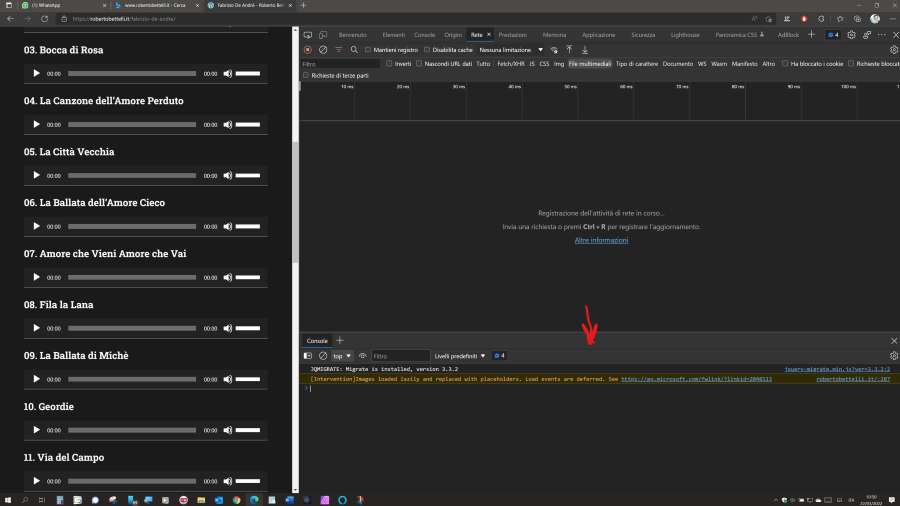Open the top context selector dropdown
This screenshot has height=506, width=900.
(x=342, y=356)
